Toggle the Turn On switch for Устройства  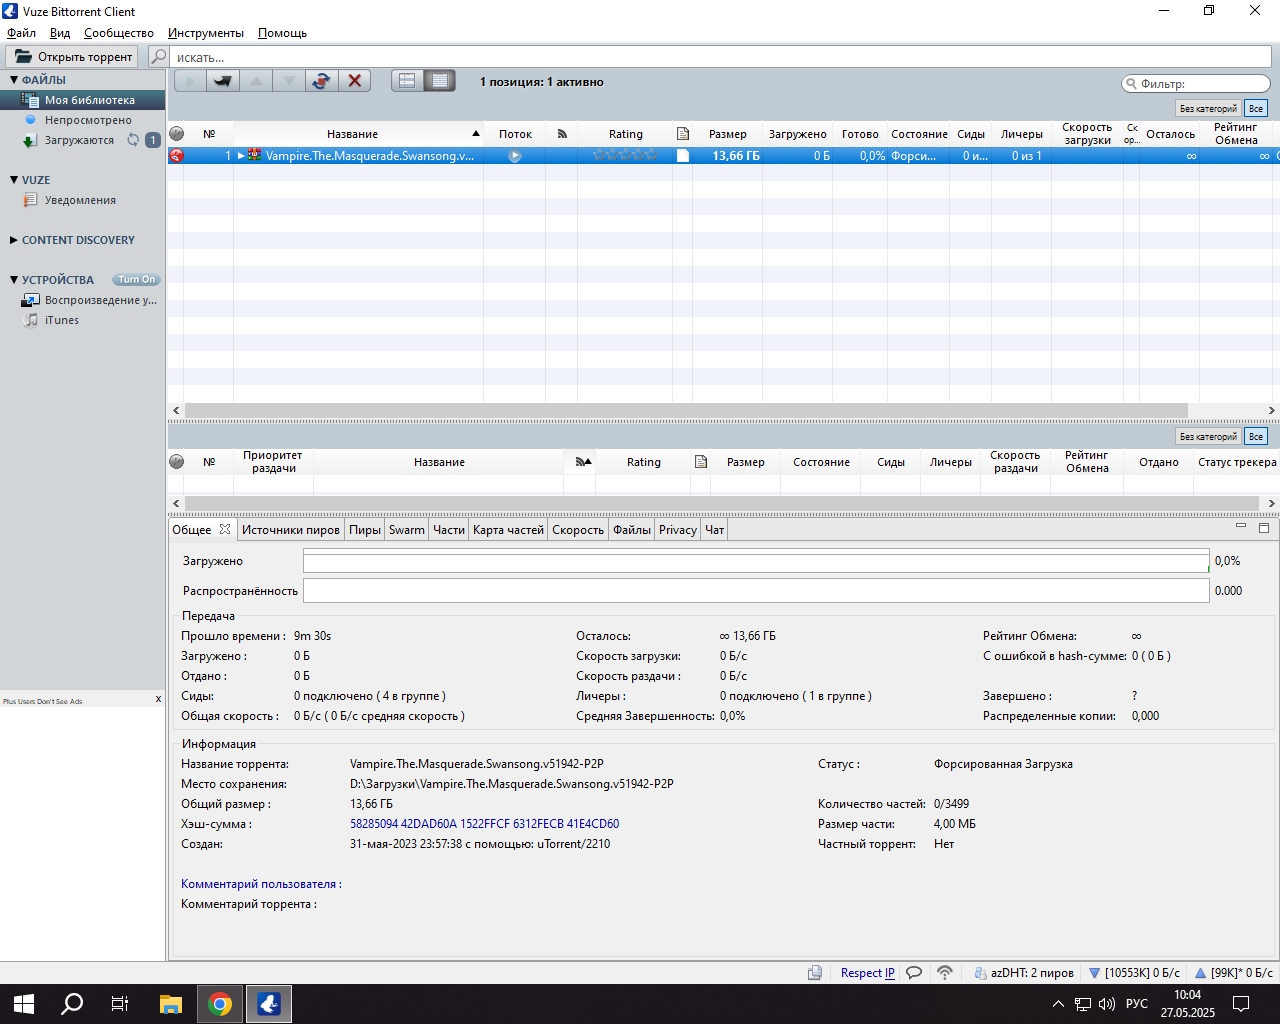(136, 280)
